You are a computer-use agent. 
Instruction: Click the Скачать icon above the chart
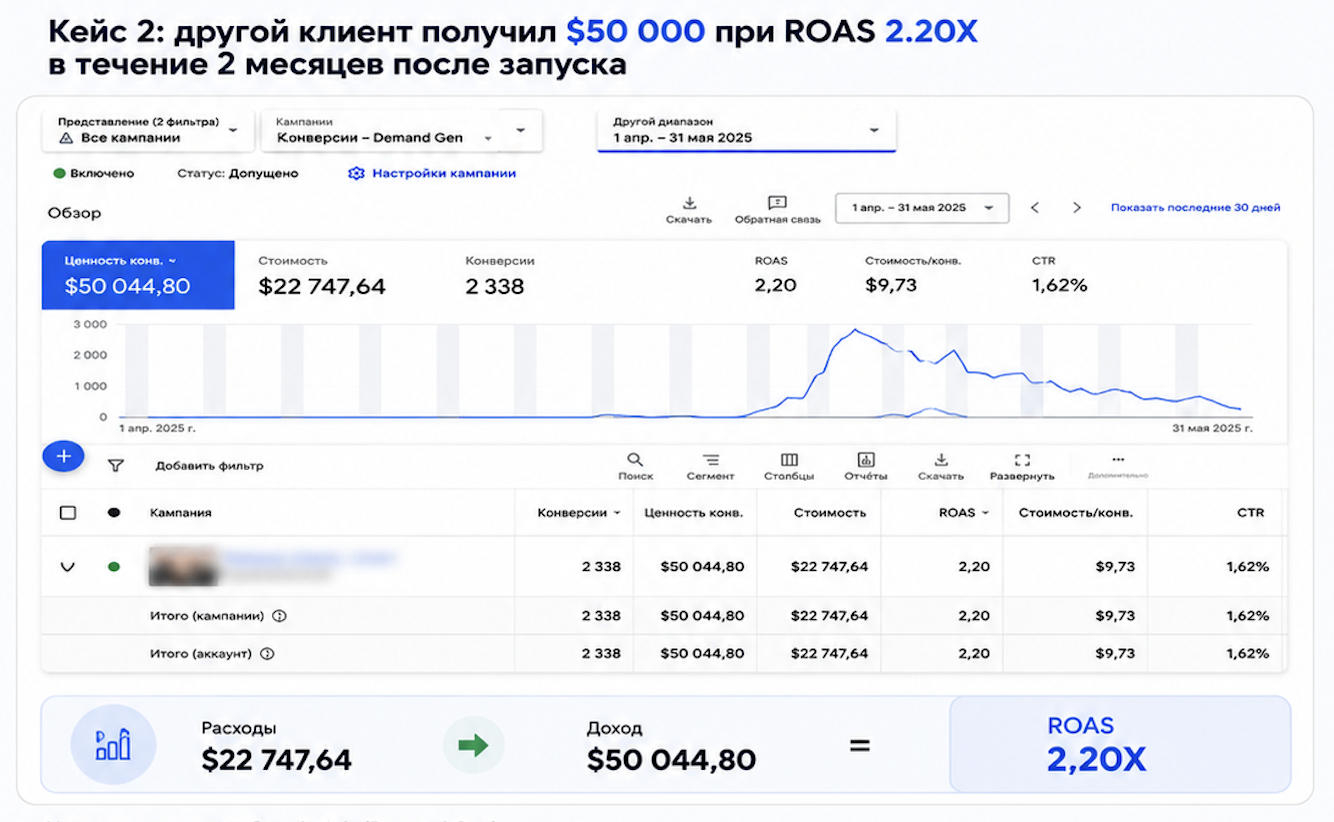coord(689,210)
